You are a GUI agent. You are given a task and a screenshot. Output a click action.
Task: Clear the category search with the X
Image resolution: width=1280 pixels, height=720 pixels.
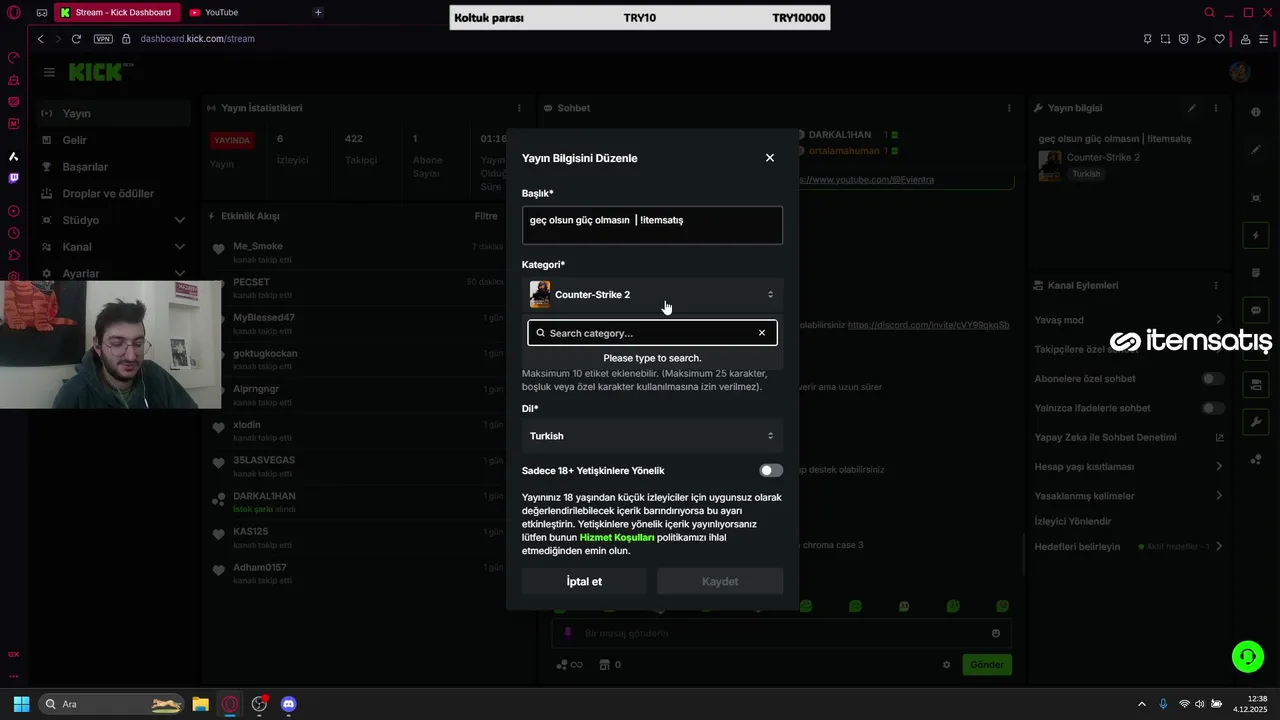762,333
